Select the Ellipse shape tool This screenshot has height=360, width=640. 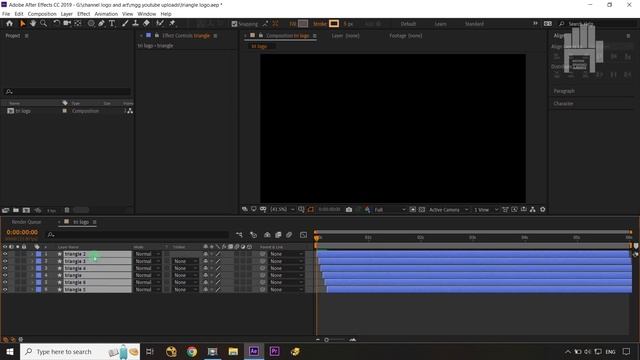(91, 24)
